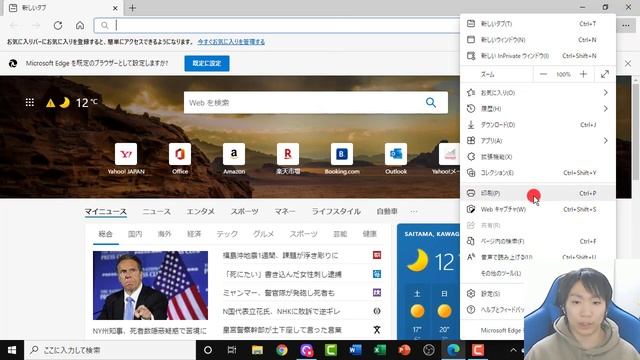Image resolution: width=640 pixels, height=360 pixels.
Task: Enter full screen via zoom row arrows icon
Action: pyautogui.click(x=605, y=74)
